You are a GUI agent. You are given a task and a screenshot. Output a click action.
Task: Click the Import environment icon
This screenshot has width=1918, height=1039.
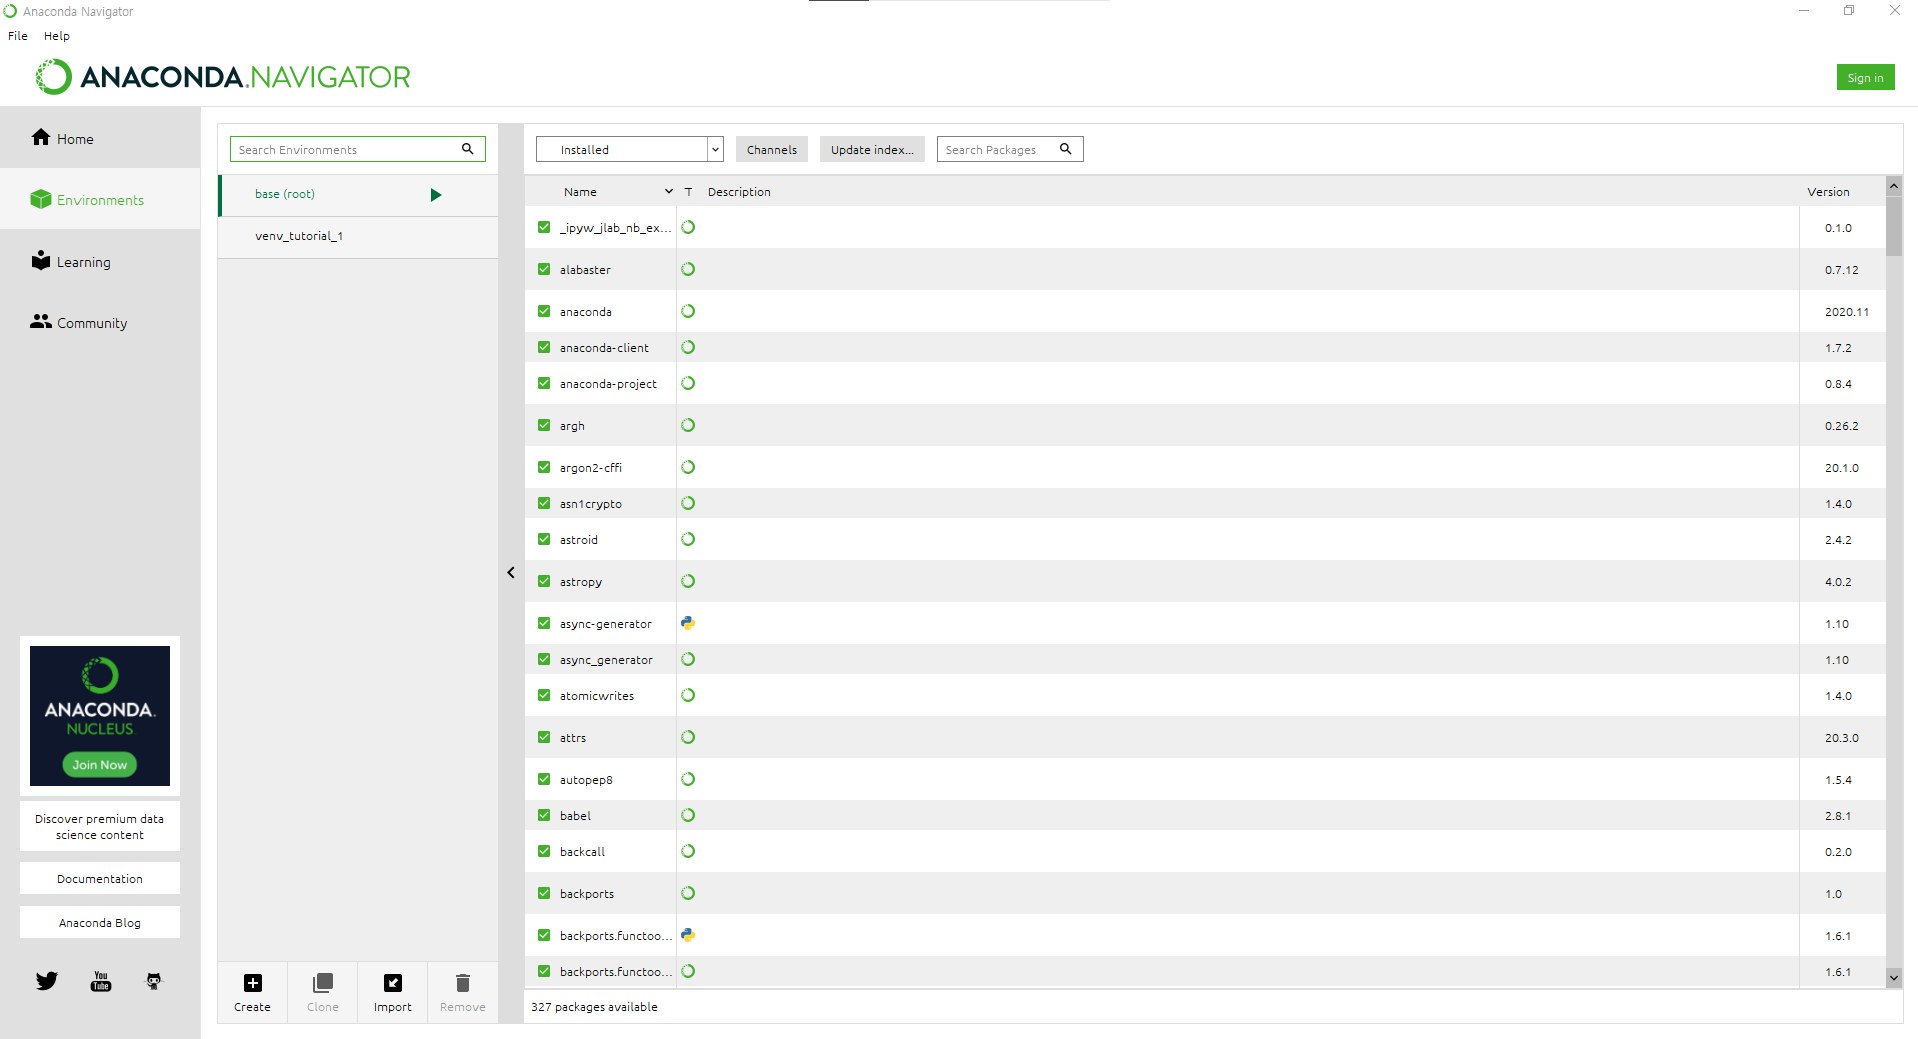point(393,983)
